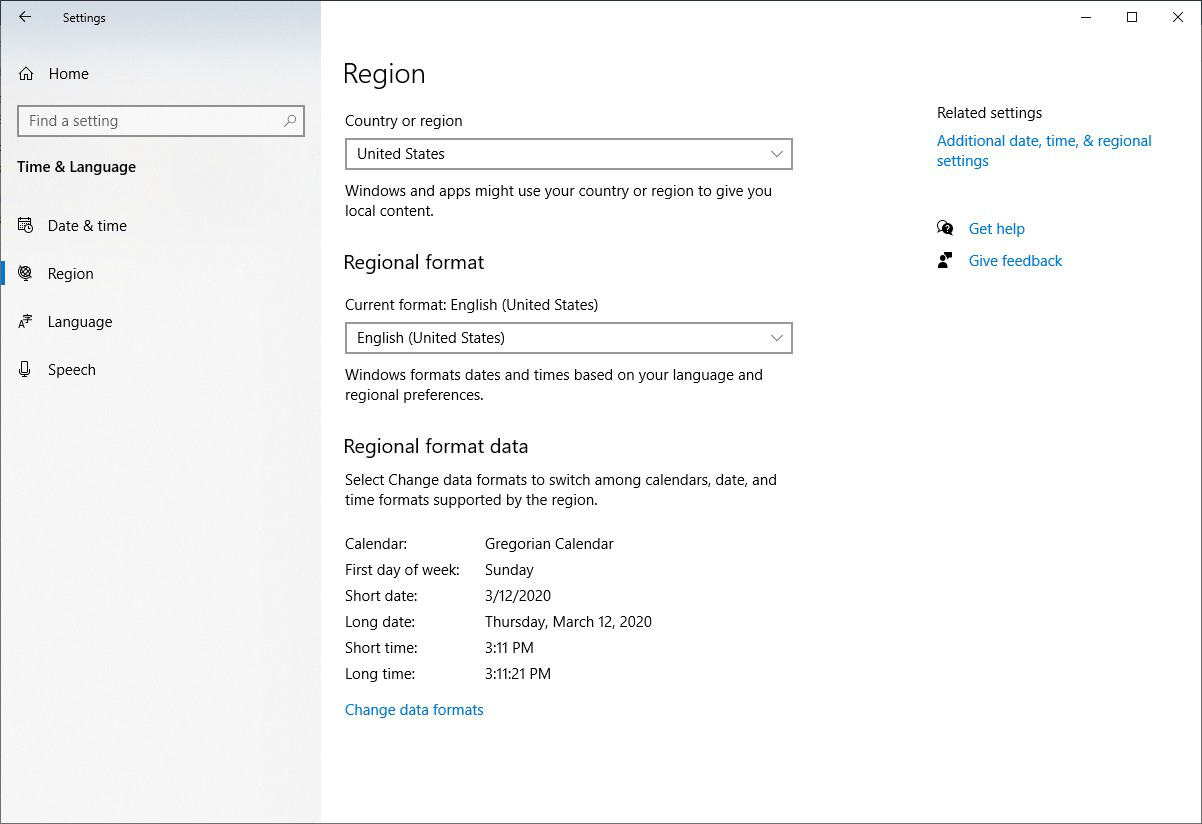Screen dimensions: 1202x824
Task: Focus the Find a setting search box
Action: click(x=161, y=121)
